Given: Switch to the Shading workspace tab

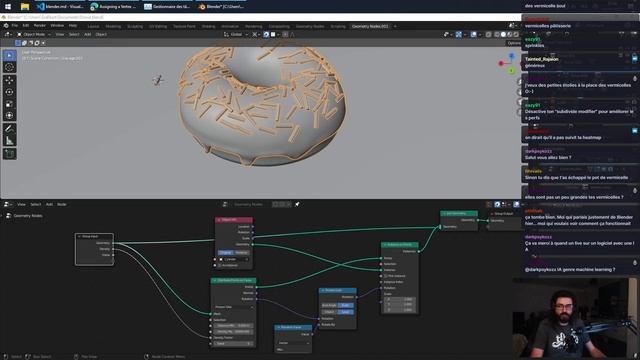Looking at the screenshot, I should click(209, 26).
